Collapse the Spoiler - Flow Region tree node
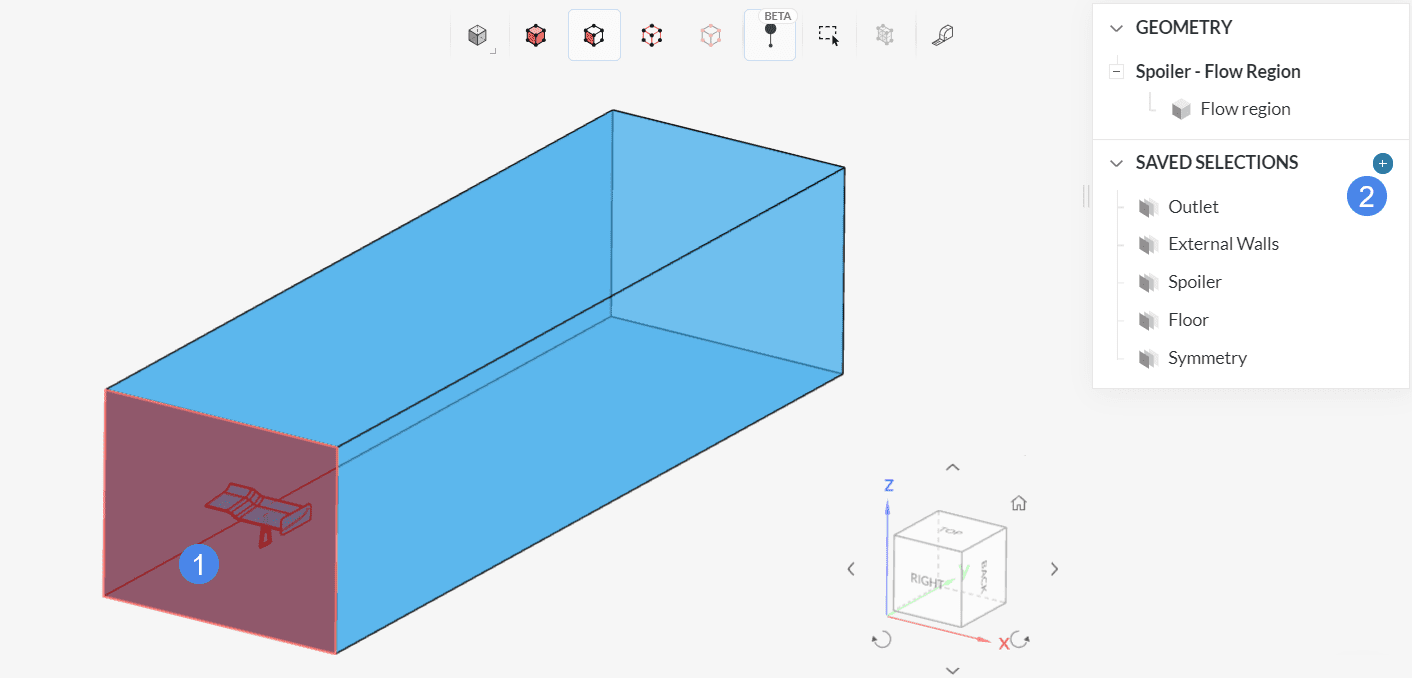The height and width of the screenshot is (678, 1412). point(1116,72)
